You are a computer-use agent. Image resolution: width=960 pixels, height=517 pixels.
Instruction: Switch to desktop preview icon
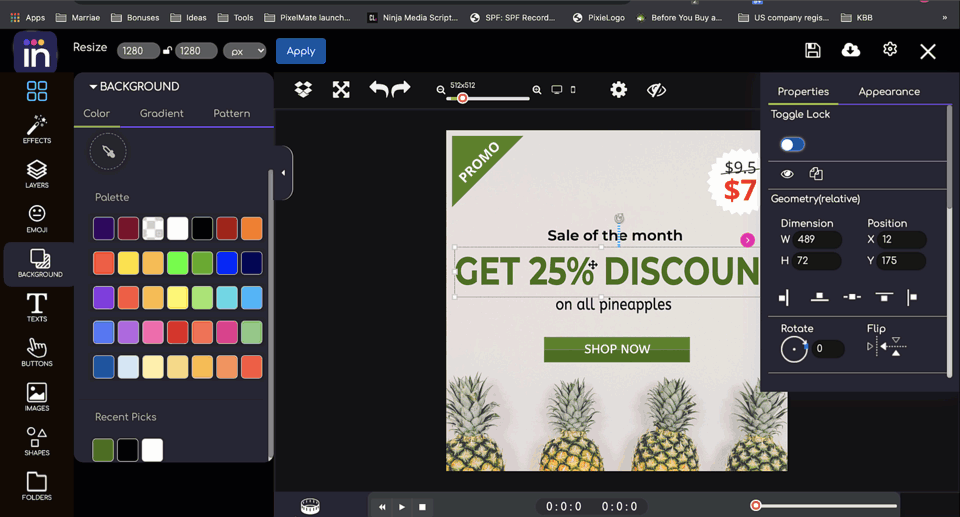pos(557,89)
